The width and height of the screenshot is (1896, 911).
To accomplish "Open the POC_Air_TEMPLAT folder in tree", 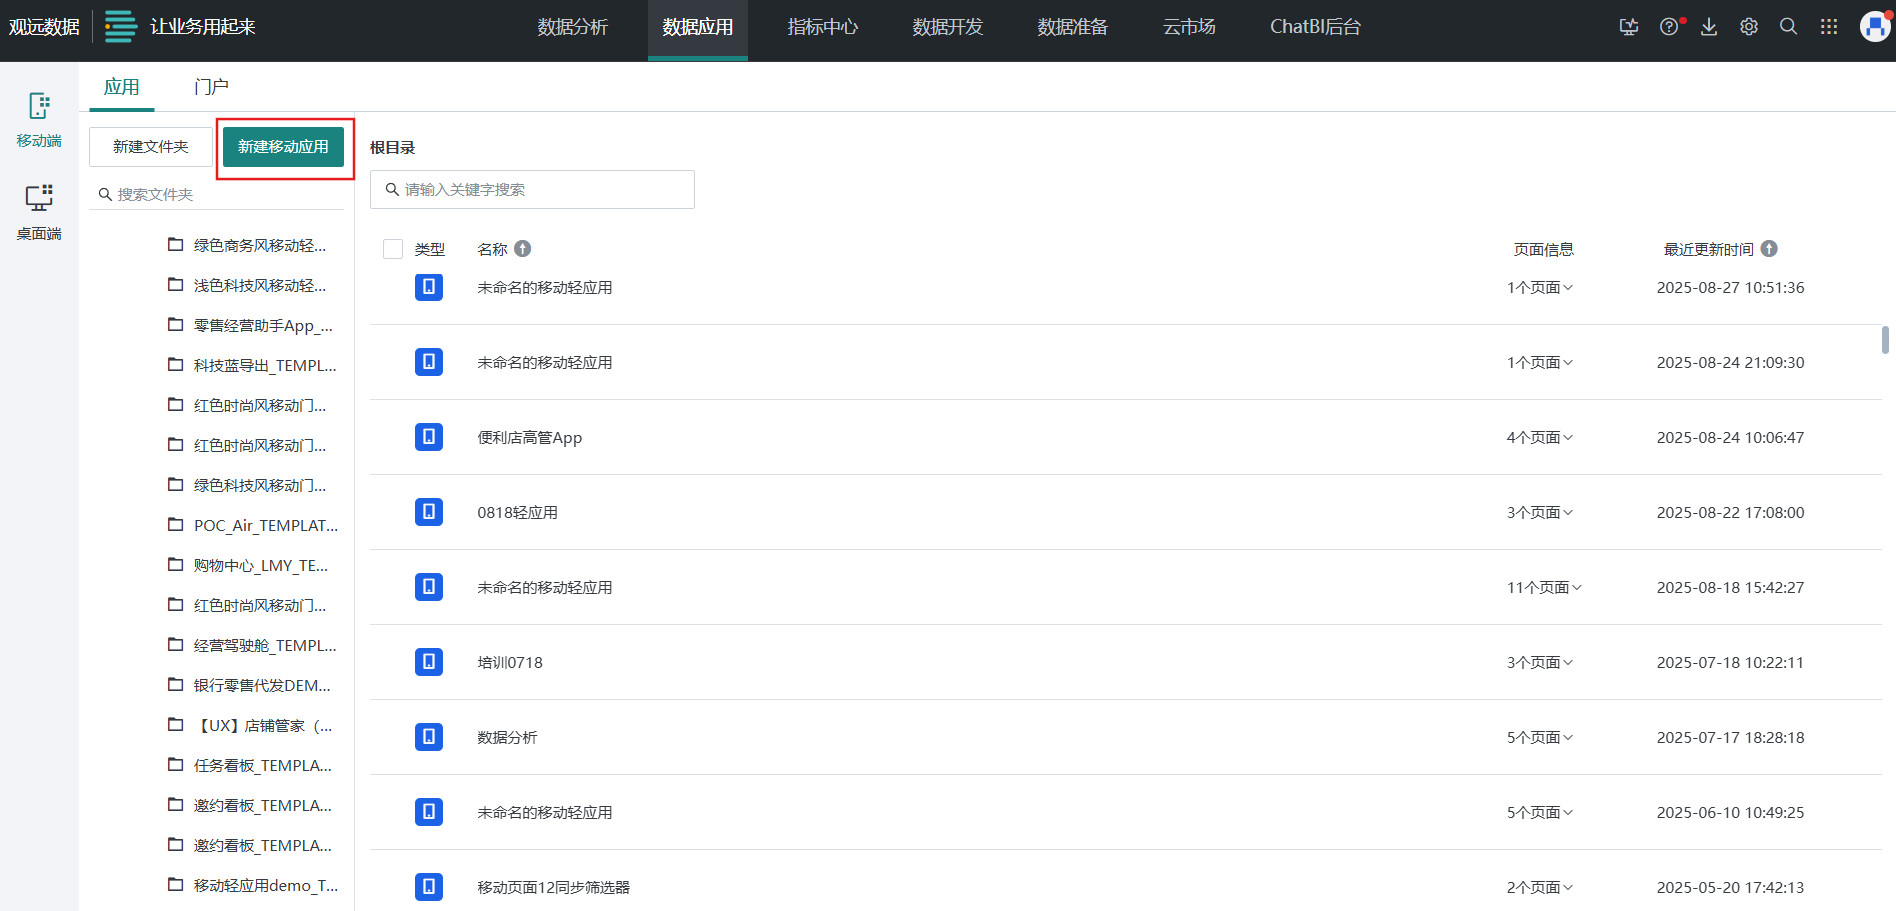I will coord(265,525).
